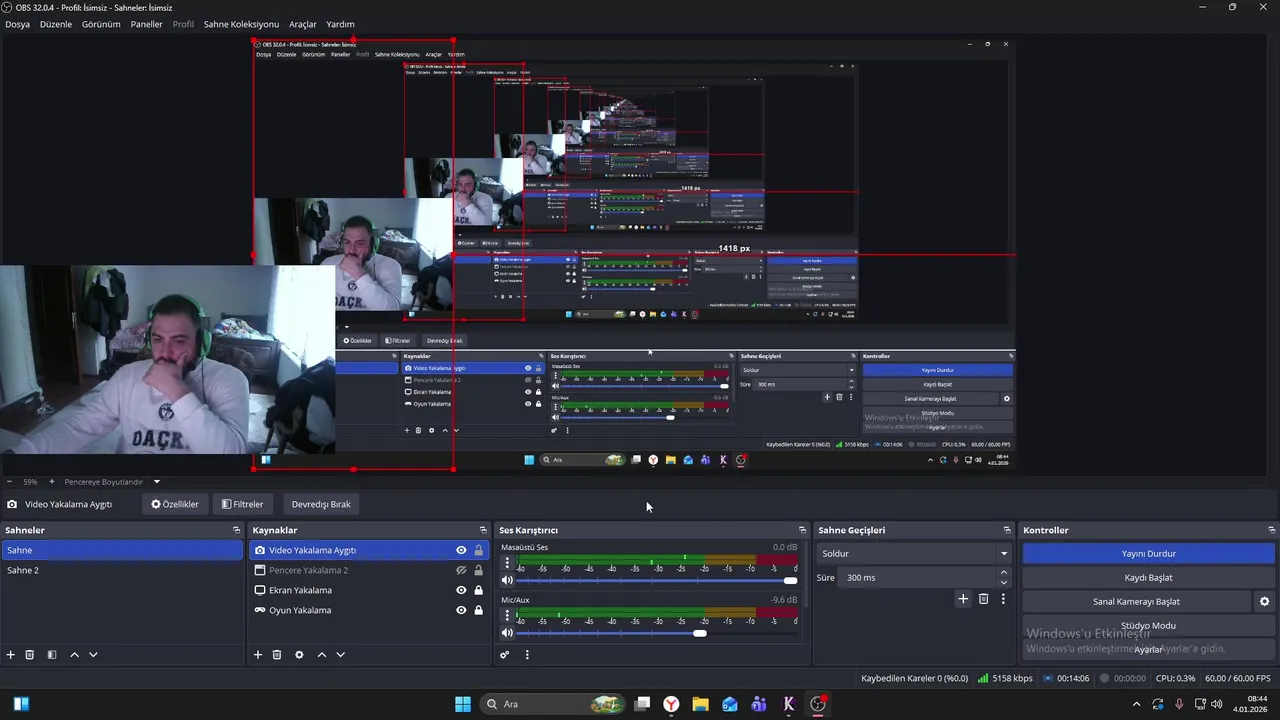
Task: Show hidden system tray icons chevron
Action: click(x=1136, y=704)
